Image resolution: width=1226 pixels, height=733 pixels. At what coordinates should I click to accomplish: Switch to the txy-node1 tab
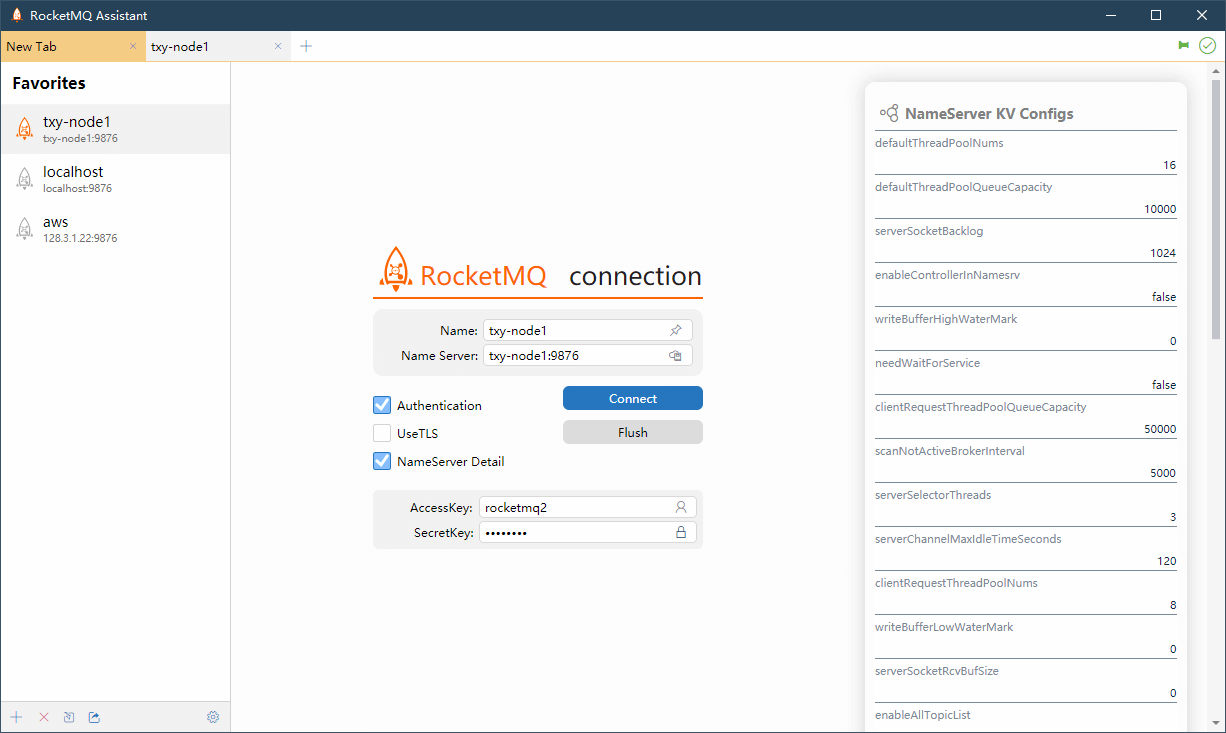(x=205, y=46)
